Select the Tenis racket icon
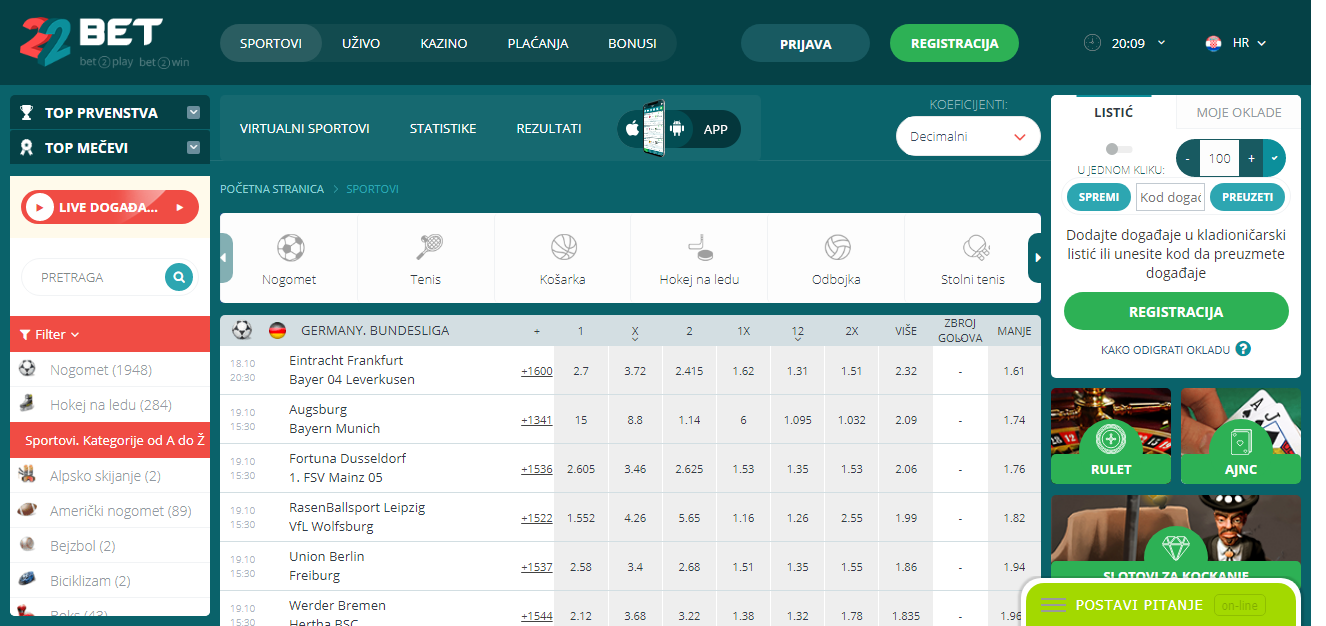This screenshot has height=626, width=1326. (430, 247)
